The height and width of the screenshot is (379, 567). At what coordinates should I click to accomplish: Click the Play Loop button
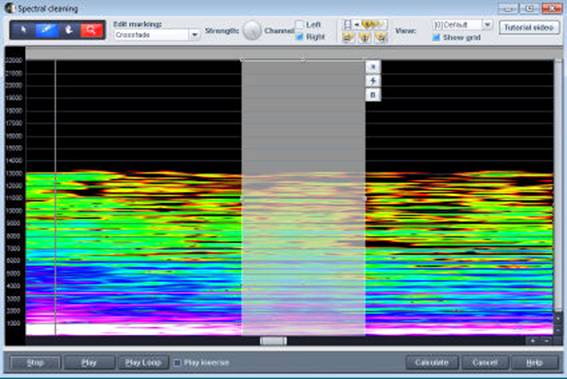[143, 362]
